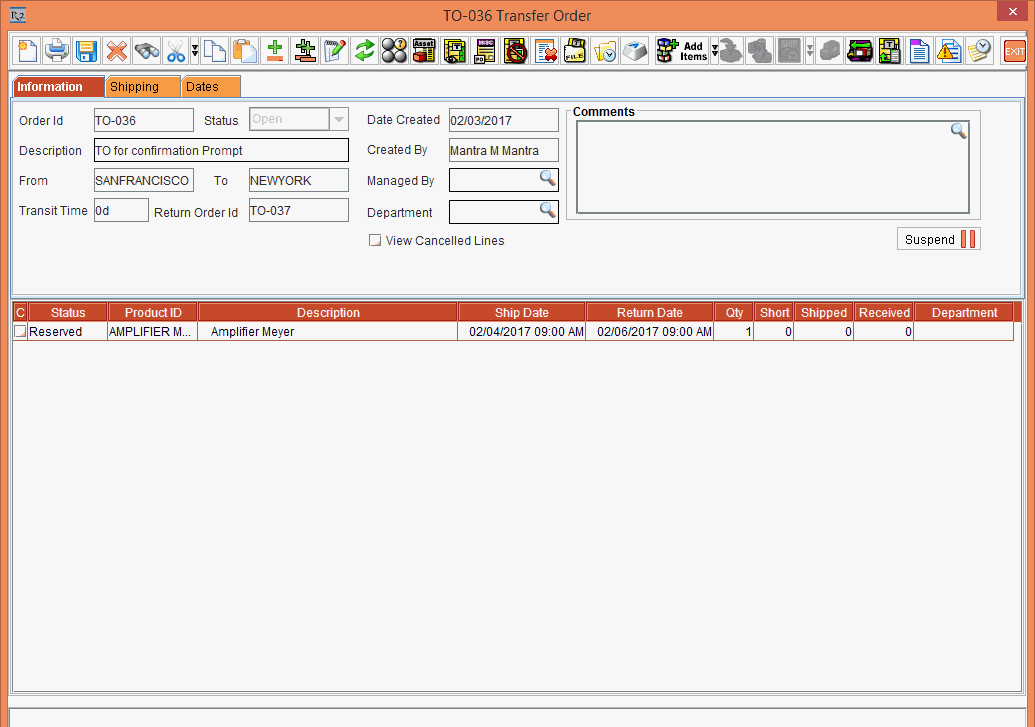Tick the checkbox on the Reserved line row
This screenshot has height=727, width=1035.
tap(20, 332)
